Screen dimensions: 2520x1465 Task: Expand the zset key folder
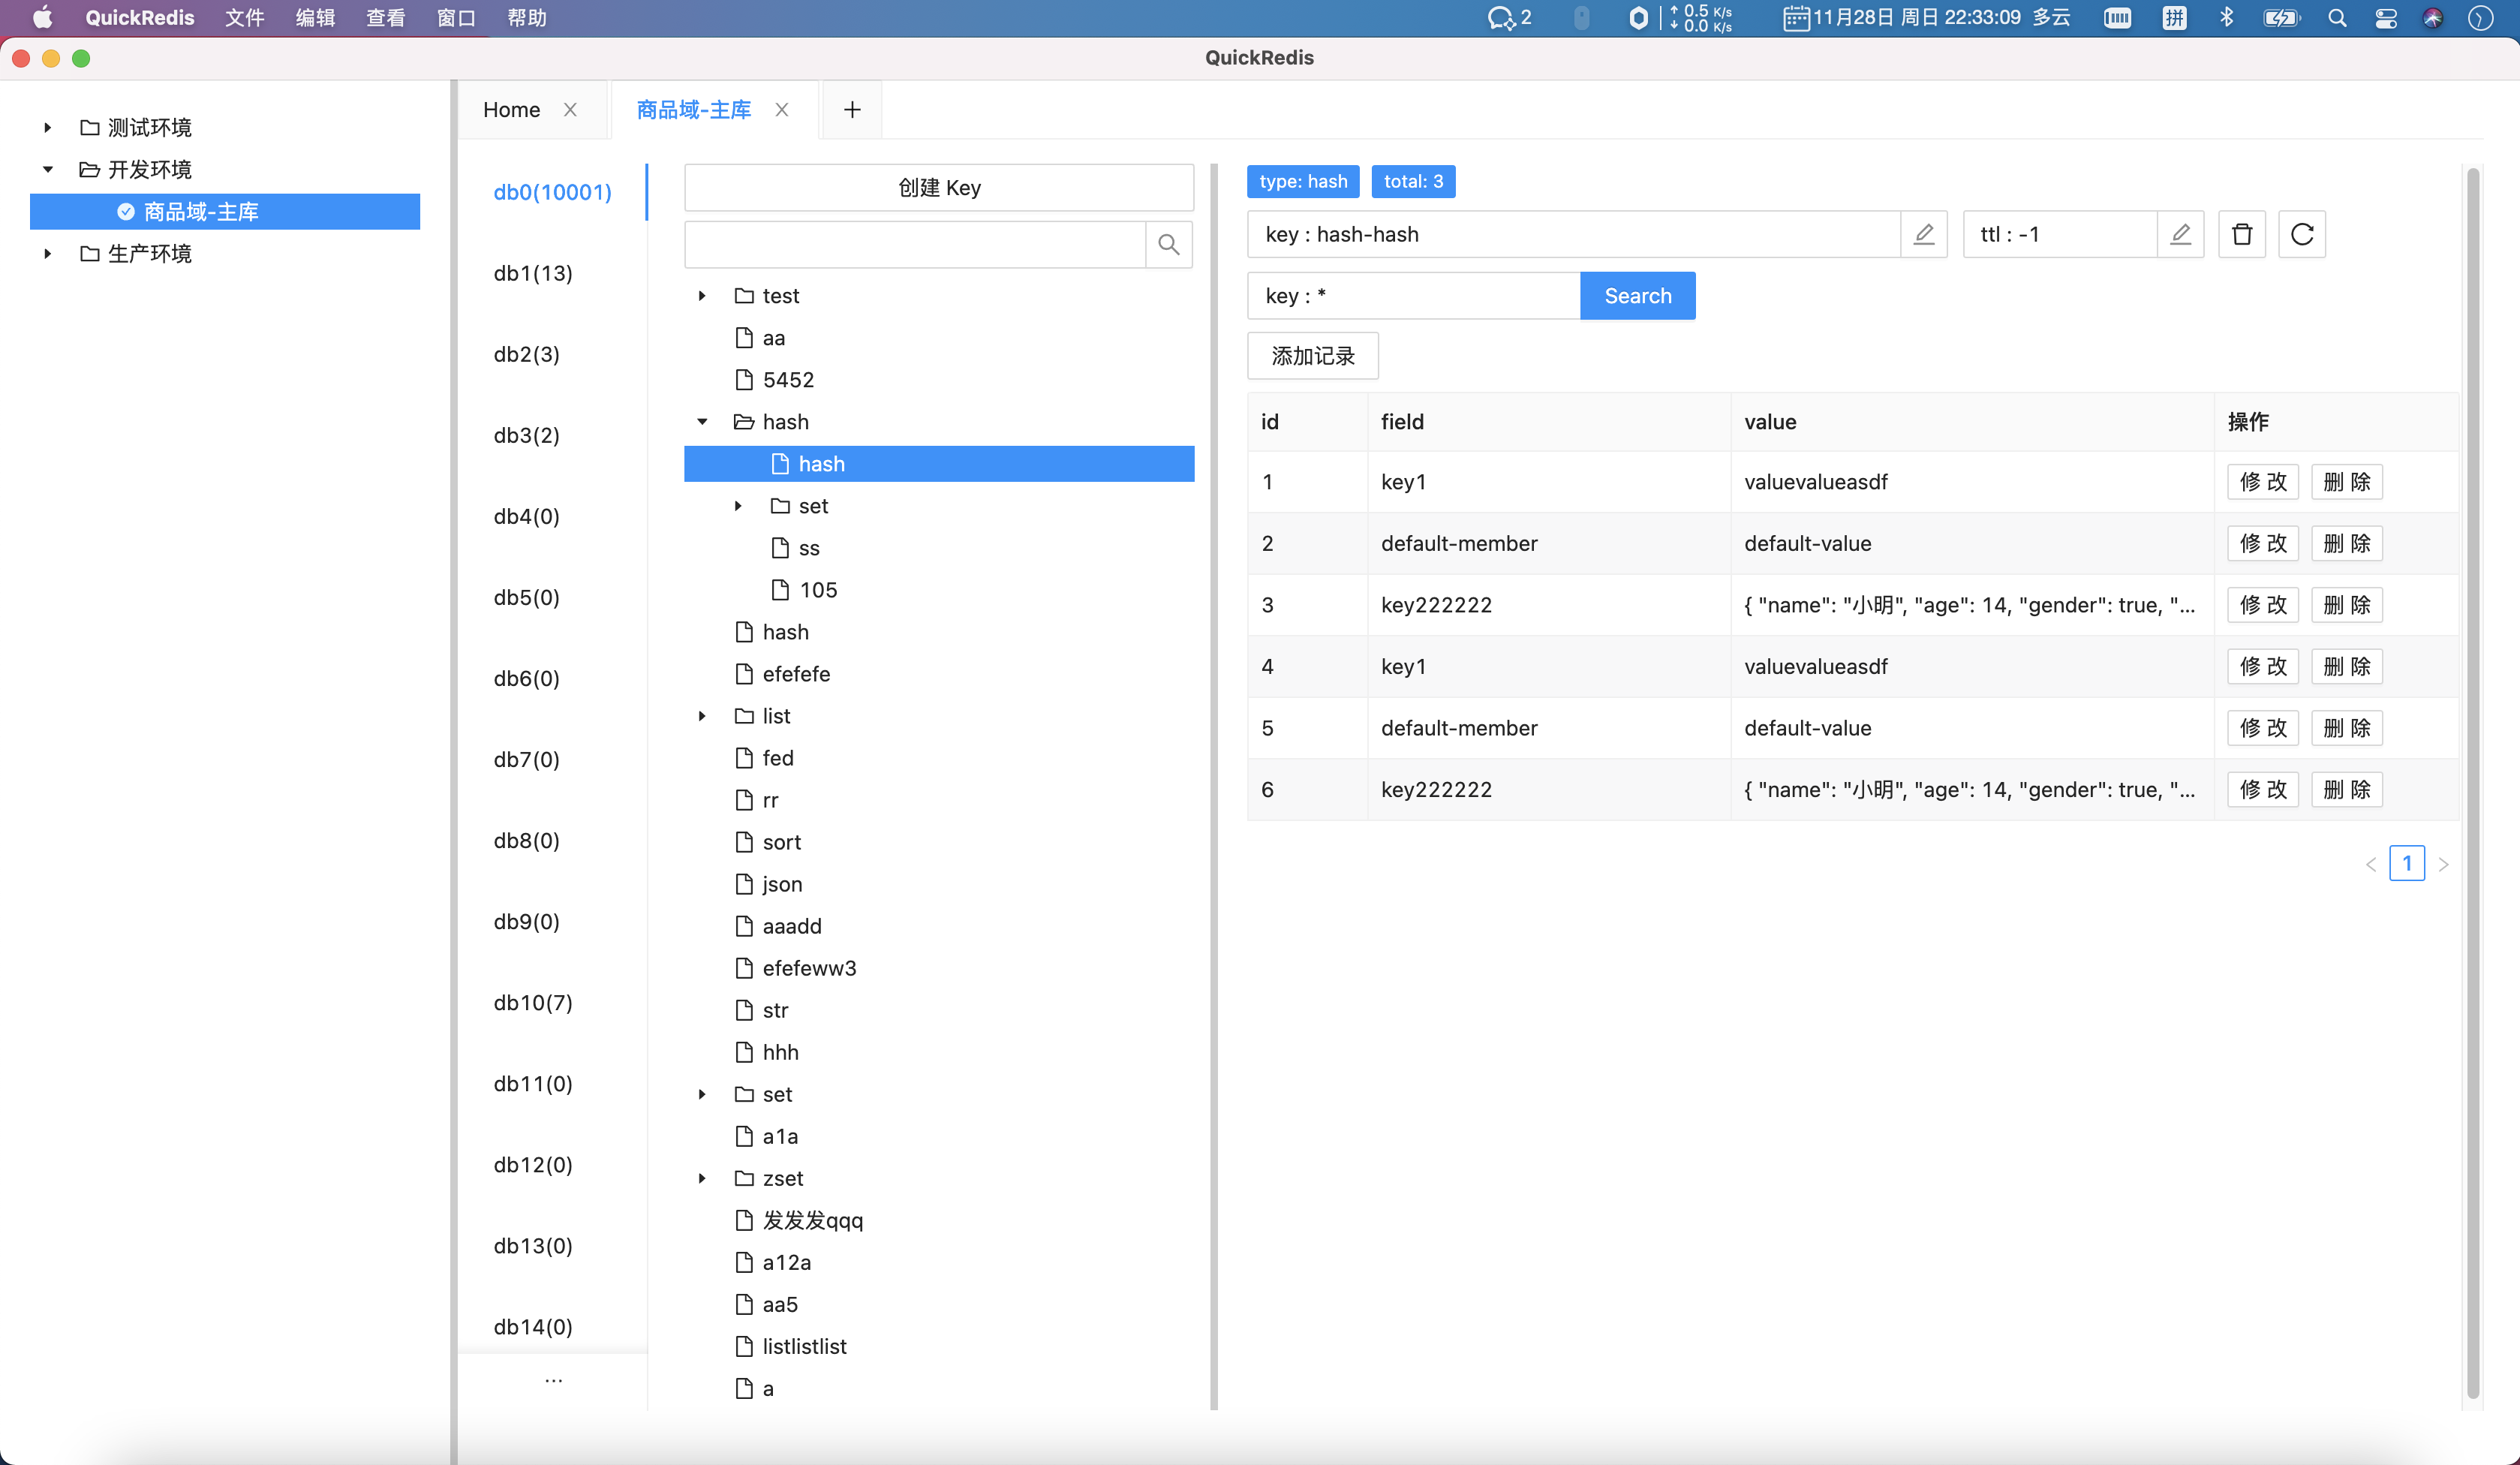702,1178
